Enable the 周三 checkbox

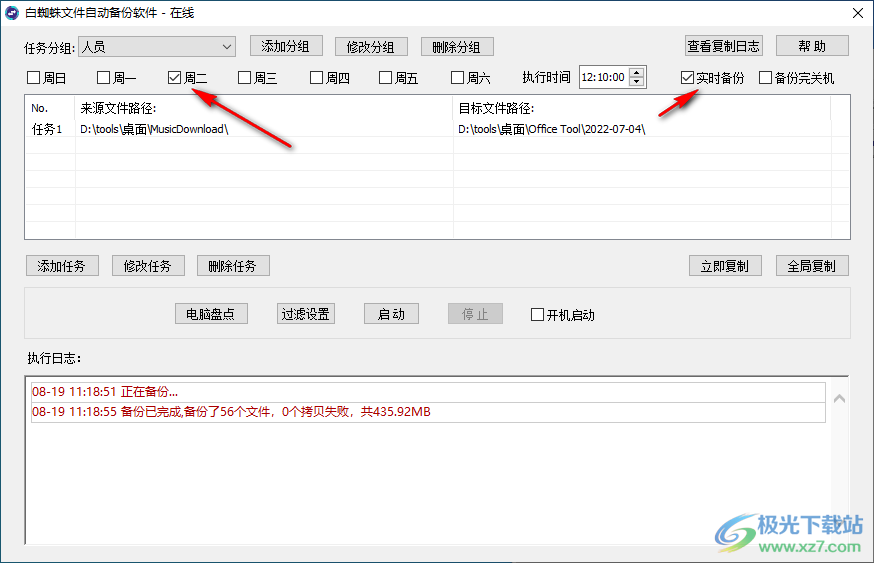tap(244, 77)
